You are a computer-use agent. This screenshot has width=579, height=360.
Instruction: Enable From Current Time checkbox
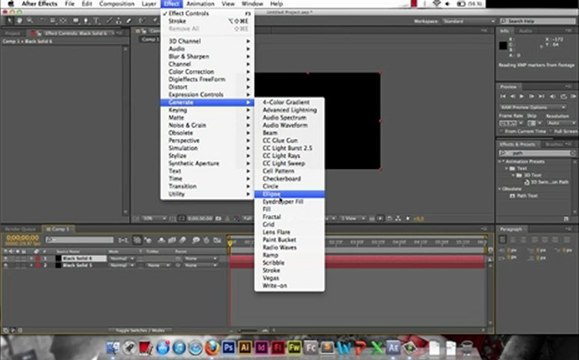[502, 131]
